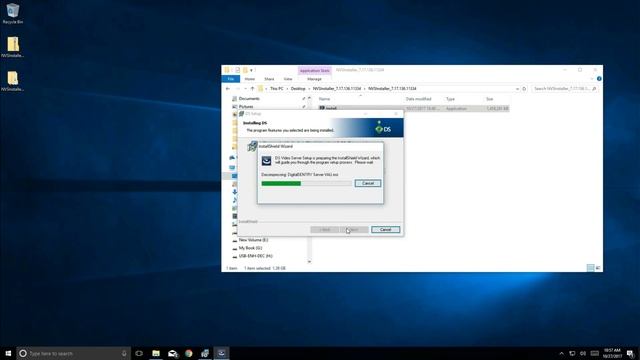Select Pictures in navigation pane
The height and width of the screenshot is (360, 640).
[246, 107]
